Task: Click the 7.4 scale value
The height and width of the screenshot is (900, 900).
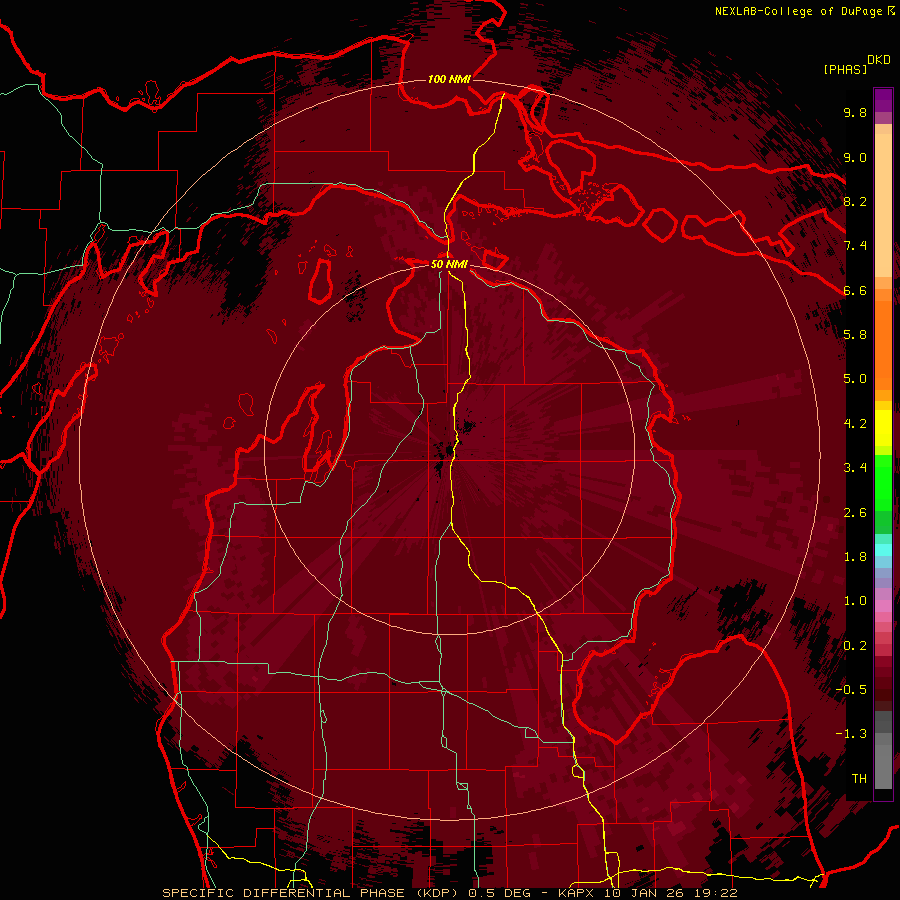Action: point(855,246)
